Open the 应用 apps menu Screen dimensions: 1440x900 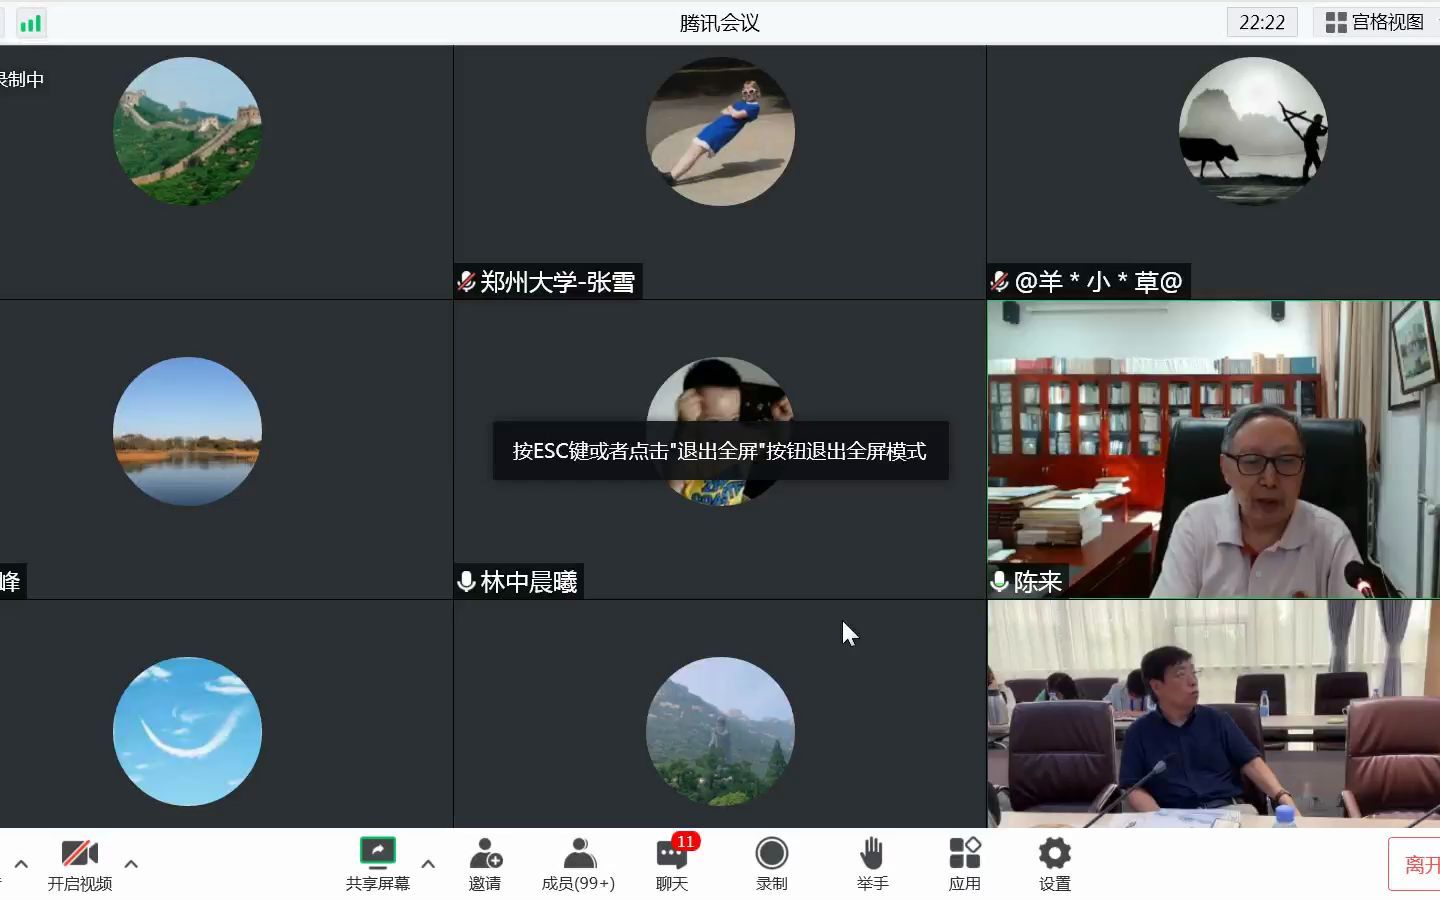coord(965,865)
